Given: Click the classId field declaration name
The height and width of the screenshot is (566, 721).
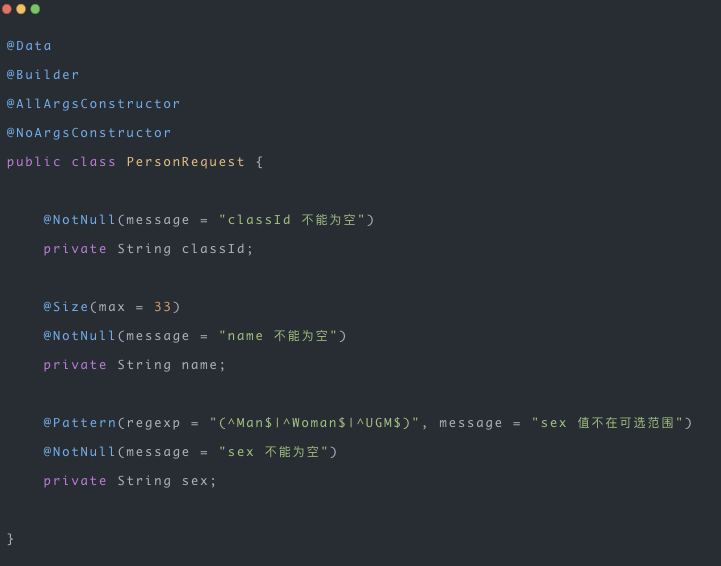Looking at the screenshot, I should coord(214,249).
